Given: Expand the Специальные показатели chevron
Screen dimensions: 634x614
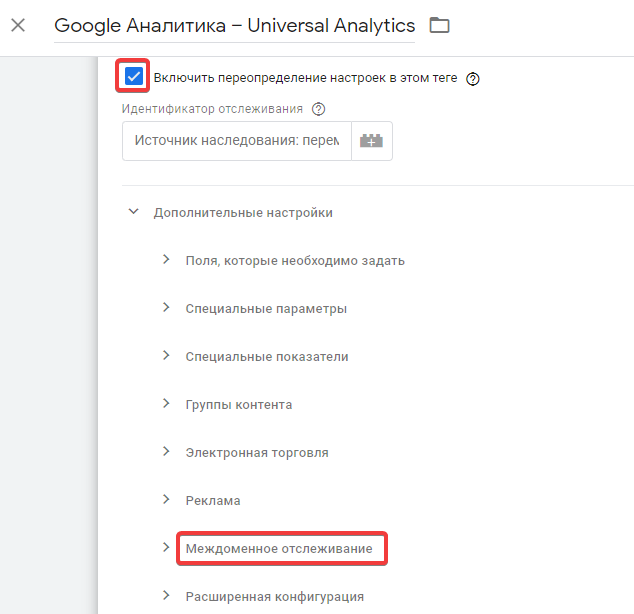Looking at the screenshot, I should (166, 356).
